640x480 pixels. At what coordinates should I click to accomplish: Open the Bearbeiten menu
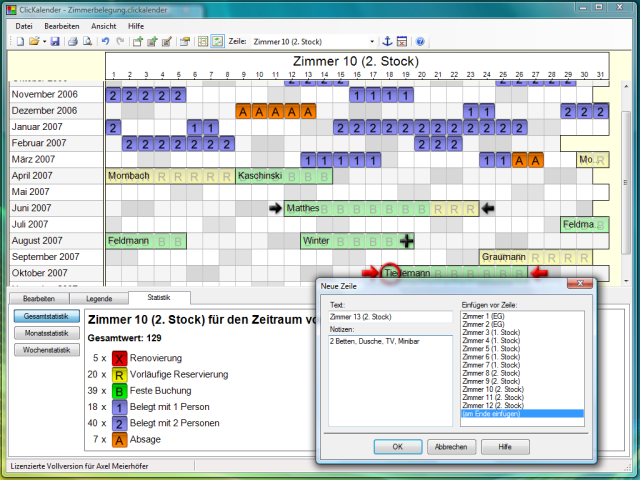coord(62,24)
